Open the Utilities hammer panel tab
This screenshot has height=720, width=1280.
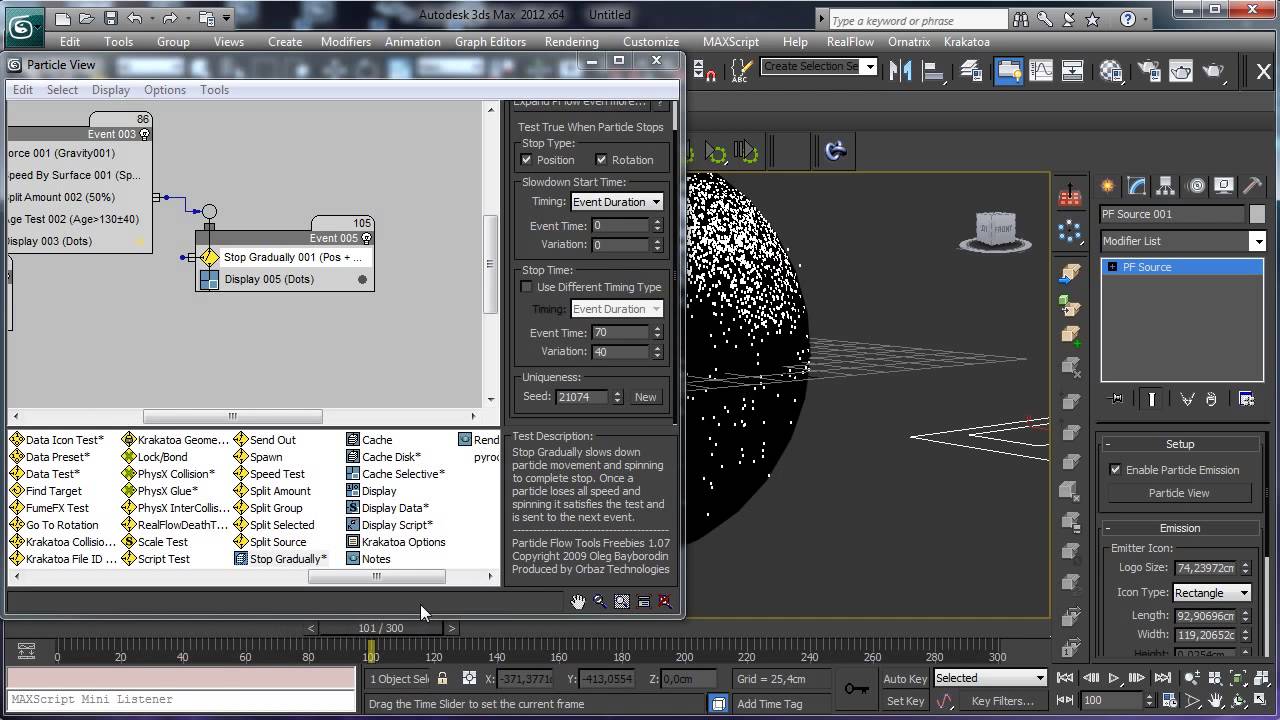[1252, 186]
